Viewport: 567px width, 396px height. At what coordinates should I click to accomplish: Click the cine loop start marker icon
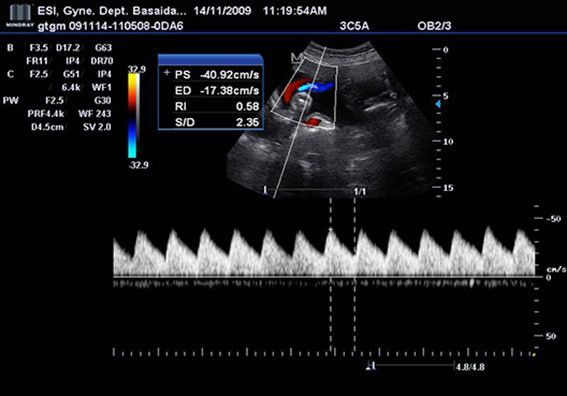371,366
